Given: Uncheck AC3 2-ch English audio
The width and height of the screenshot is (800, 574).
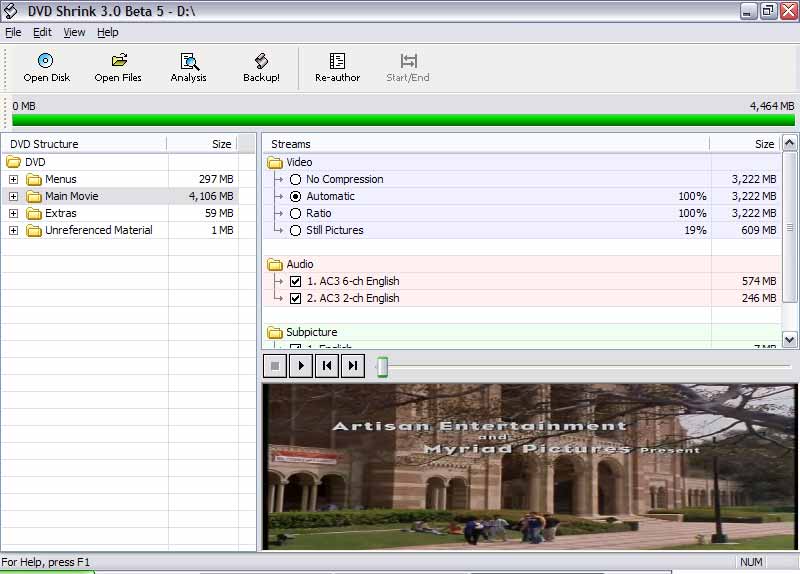Looking at the screenshot, I should (x=295, y=298).
